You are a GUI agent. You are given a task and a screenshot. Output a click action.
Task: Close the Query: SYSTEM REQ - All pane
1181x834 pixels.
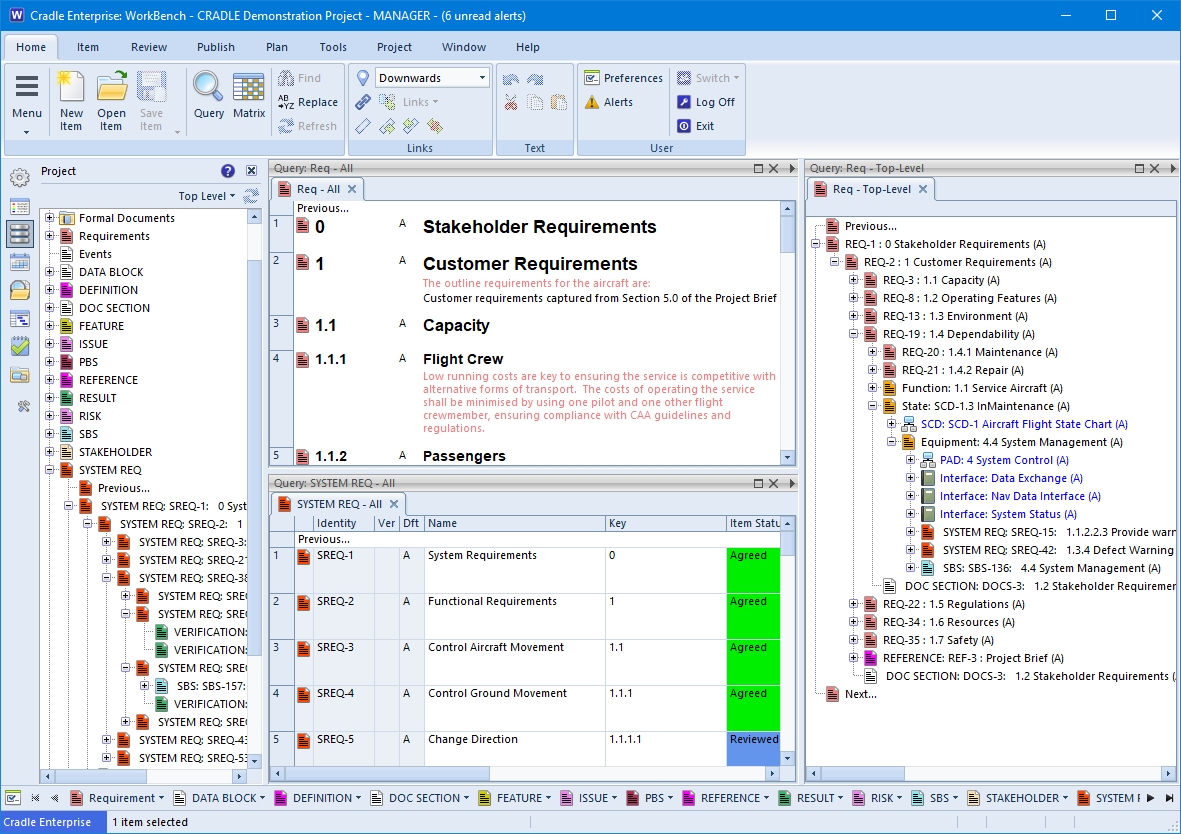(x=774, y=483)
